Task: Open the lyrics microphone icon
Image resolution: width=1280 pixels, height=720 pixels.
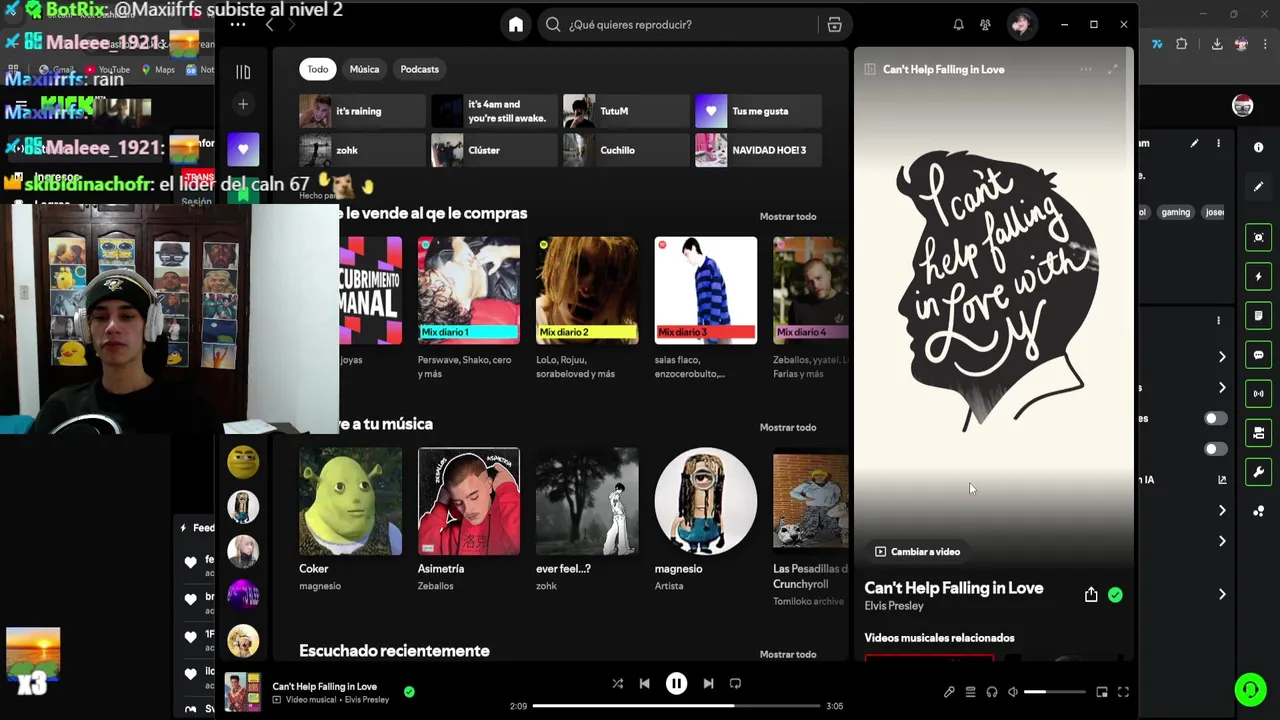Action: 949,692
